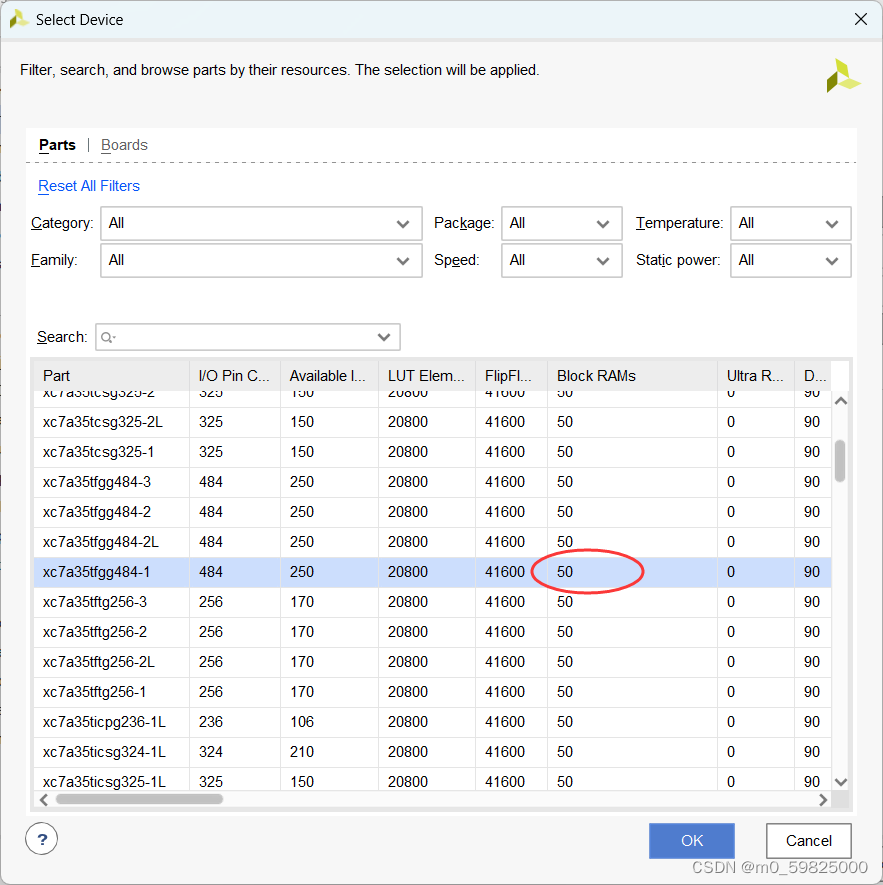This screenshot has width=883, height=885.
Task: Confirm selection with the OK button
Action: pyautogui.click(x=692, y=840)
